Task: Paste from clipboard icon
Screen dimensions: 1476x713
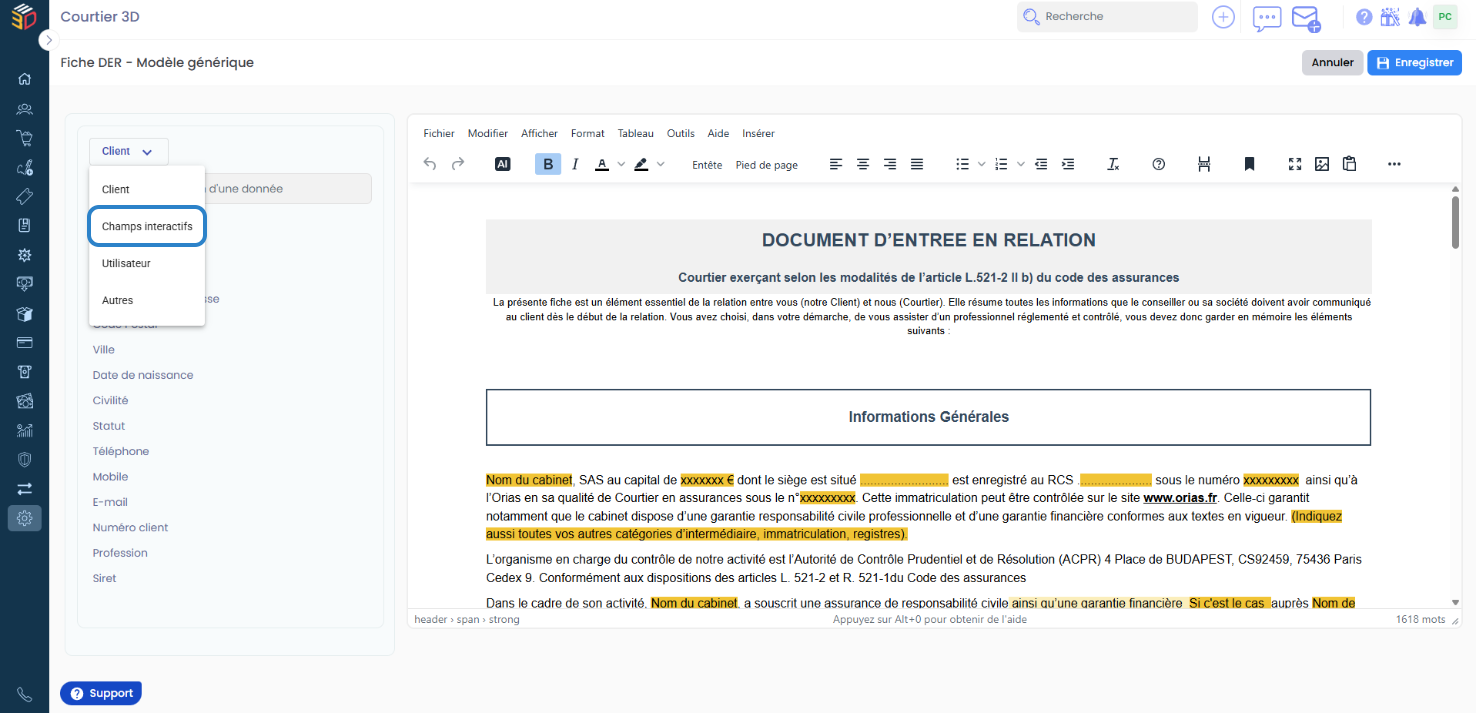Action: [1349, 164]
